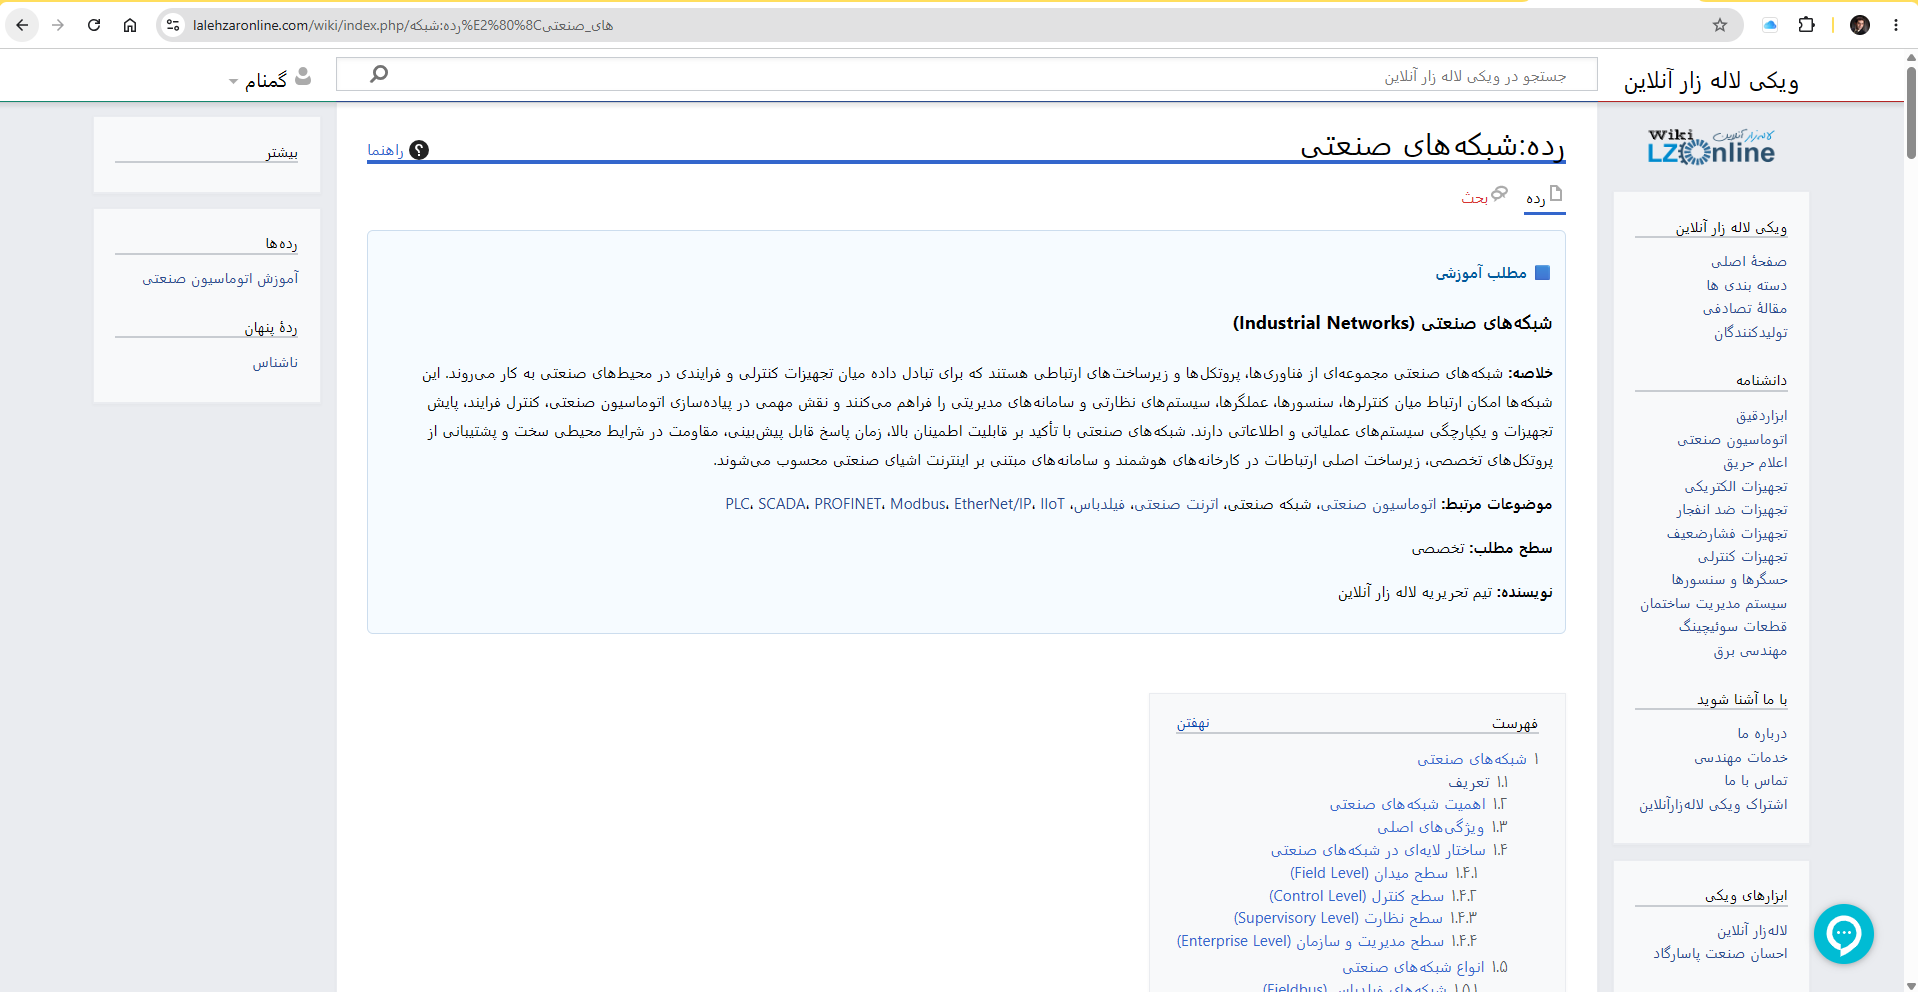Screen dimensions: 1918x992
Task: Open the دسته بندی ها link
Action: [1746, 285]
